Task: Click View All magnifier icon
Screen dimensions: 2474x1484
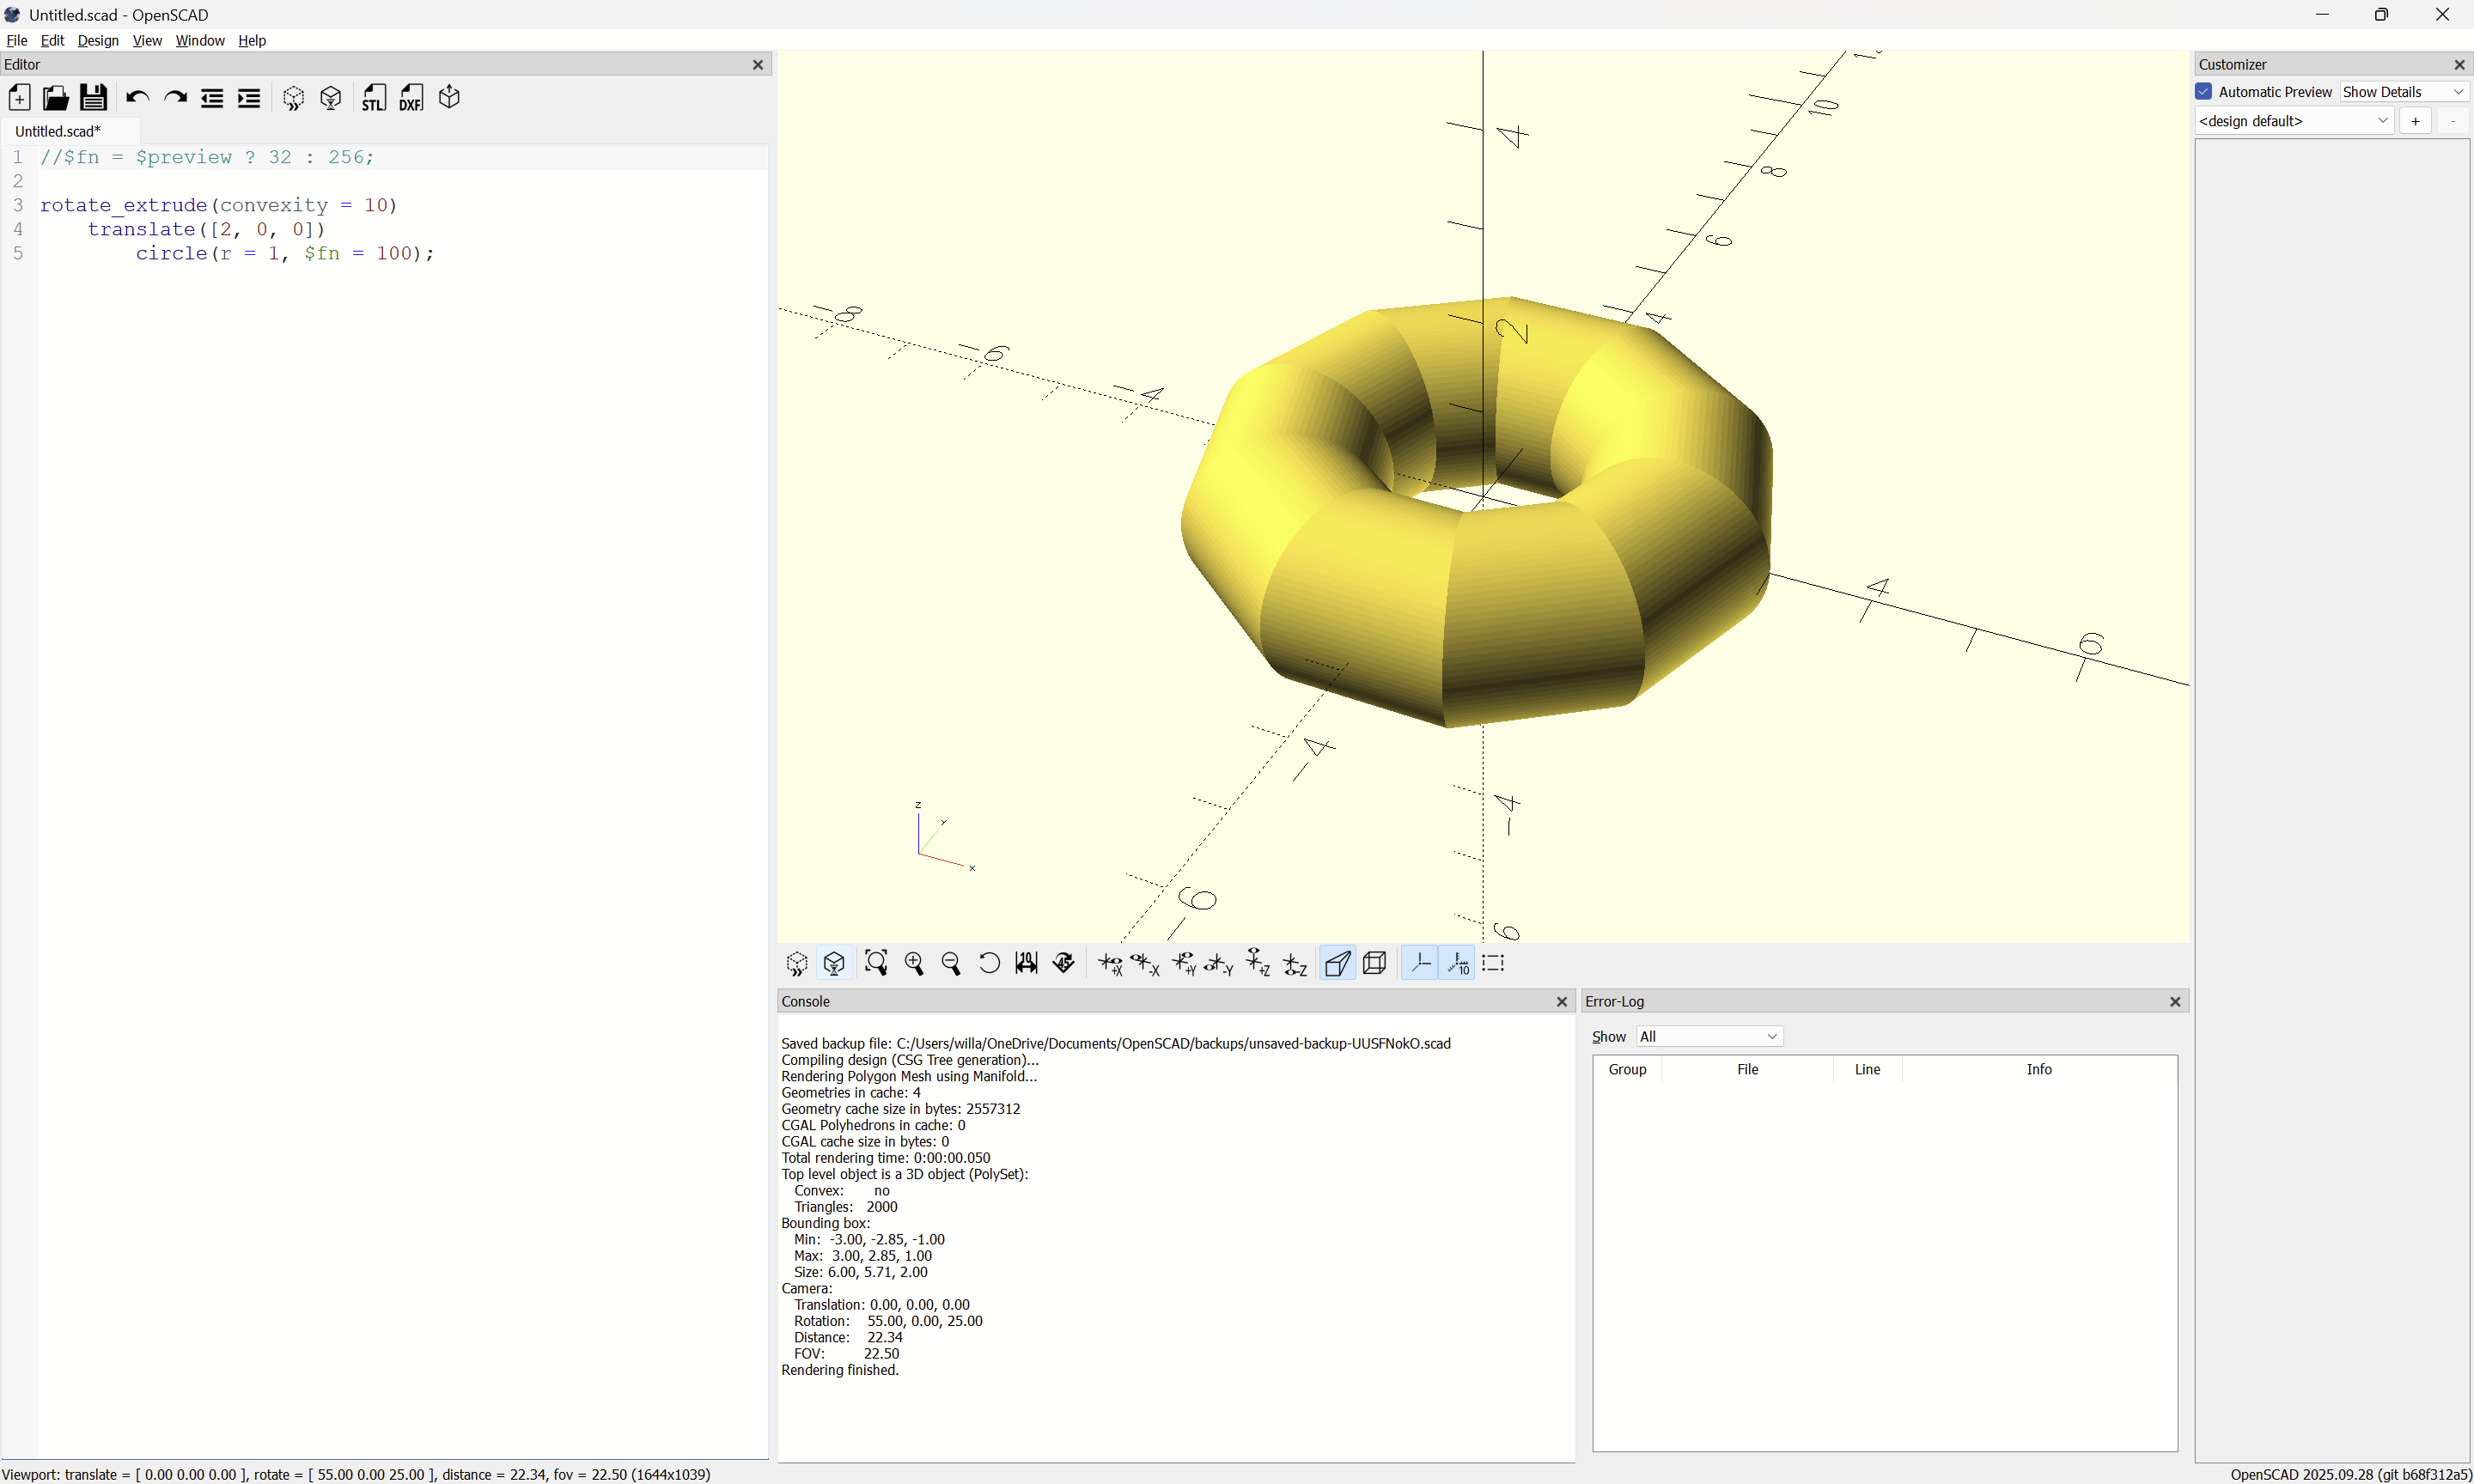Action: 876,963
